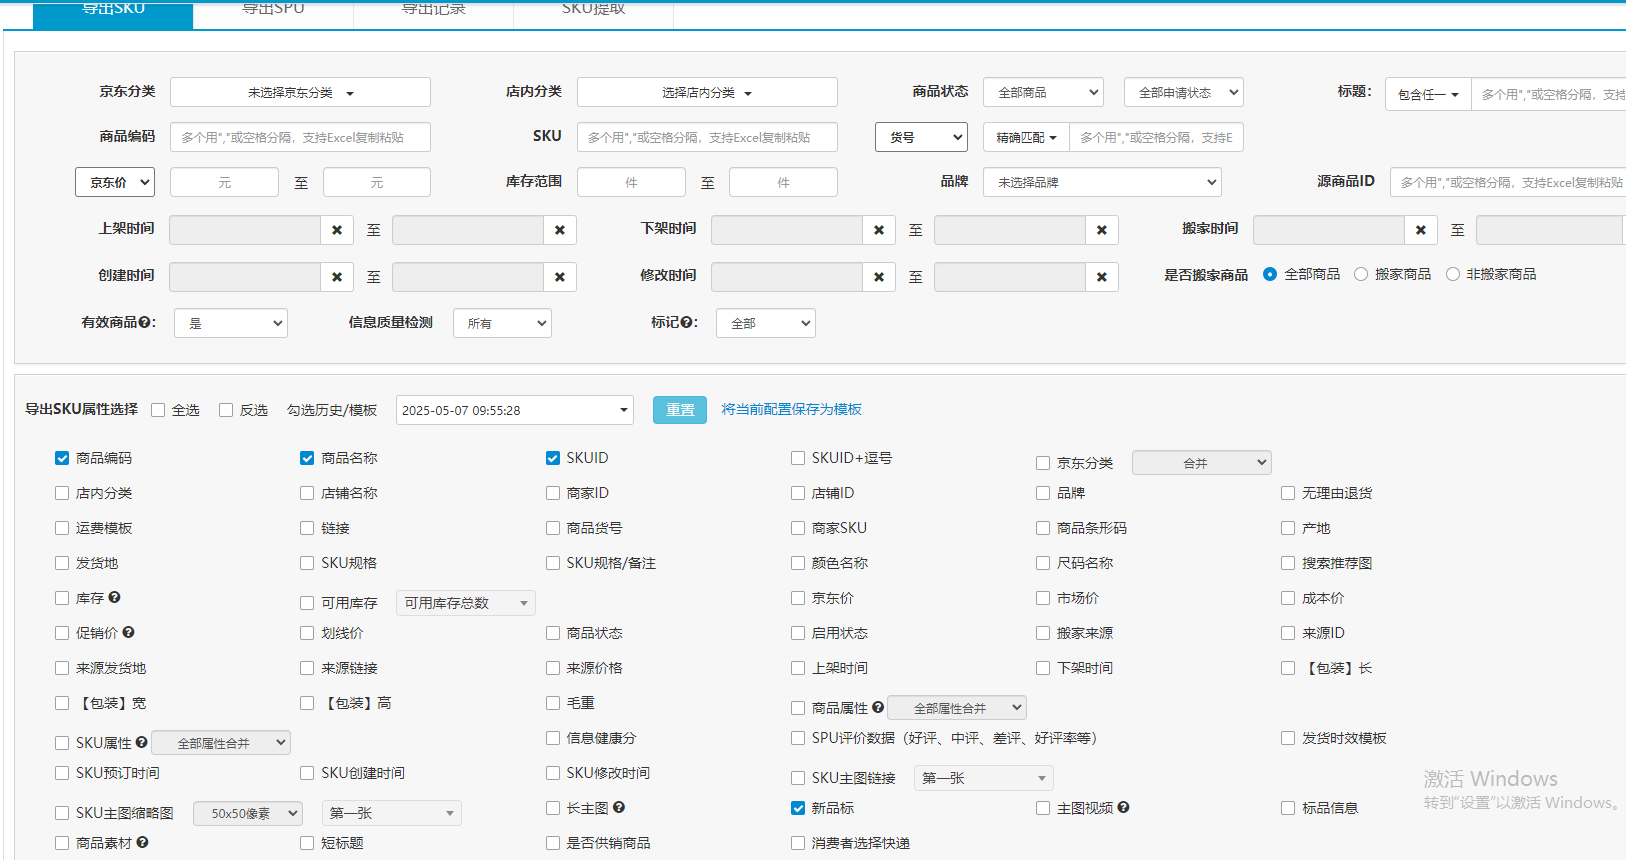Click help icon next to 长主图
The height and width of the screenshot is (860, 1626).
coord(619,807)
